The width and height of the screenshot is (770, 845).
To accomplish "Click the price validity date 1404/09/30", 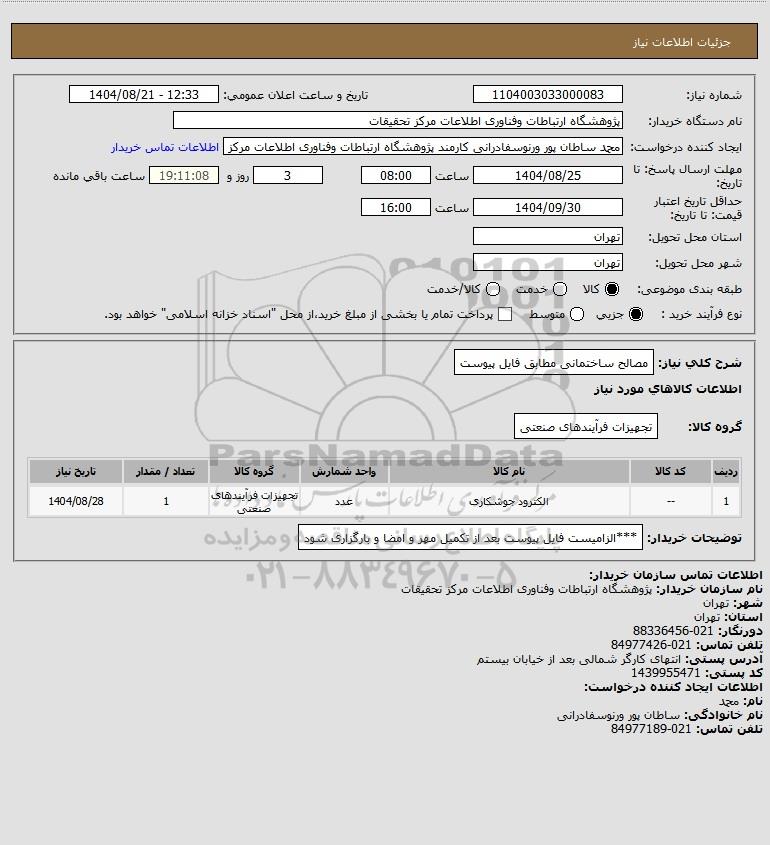I will [547, 207].
